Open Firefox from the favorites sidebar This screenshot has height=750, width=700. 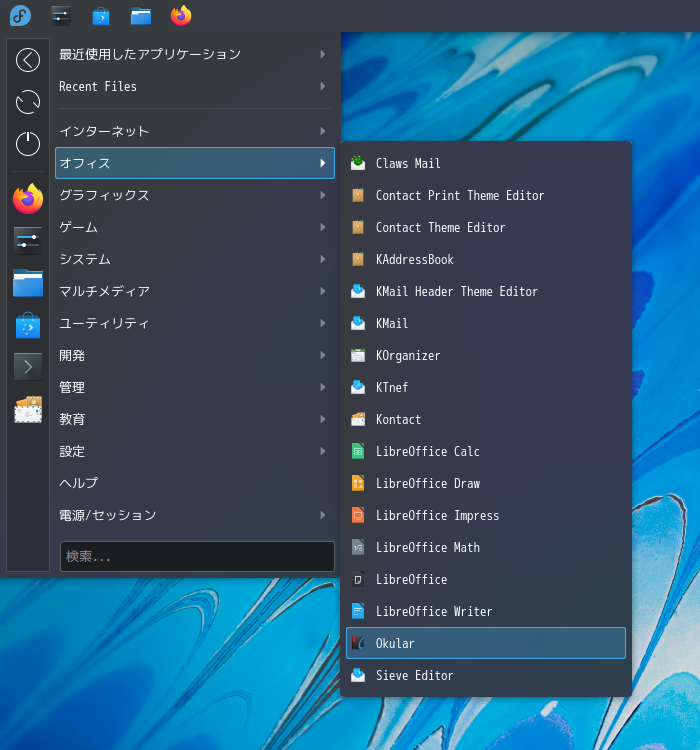28,199
